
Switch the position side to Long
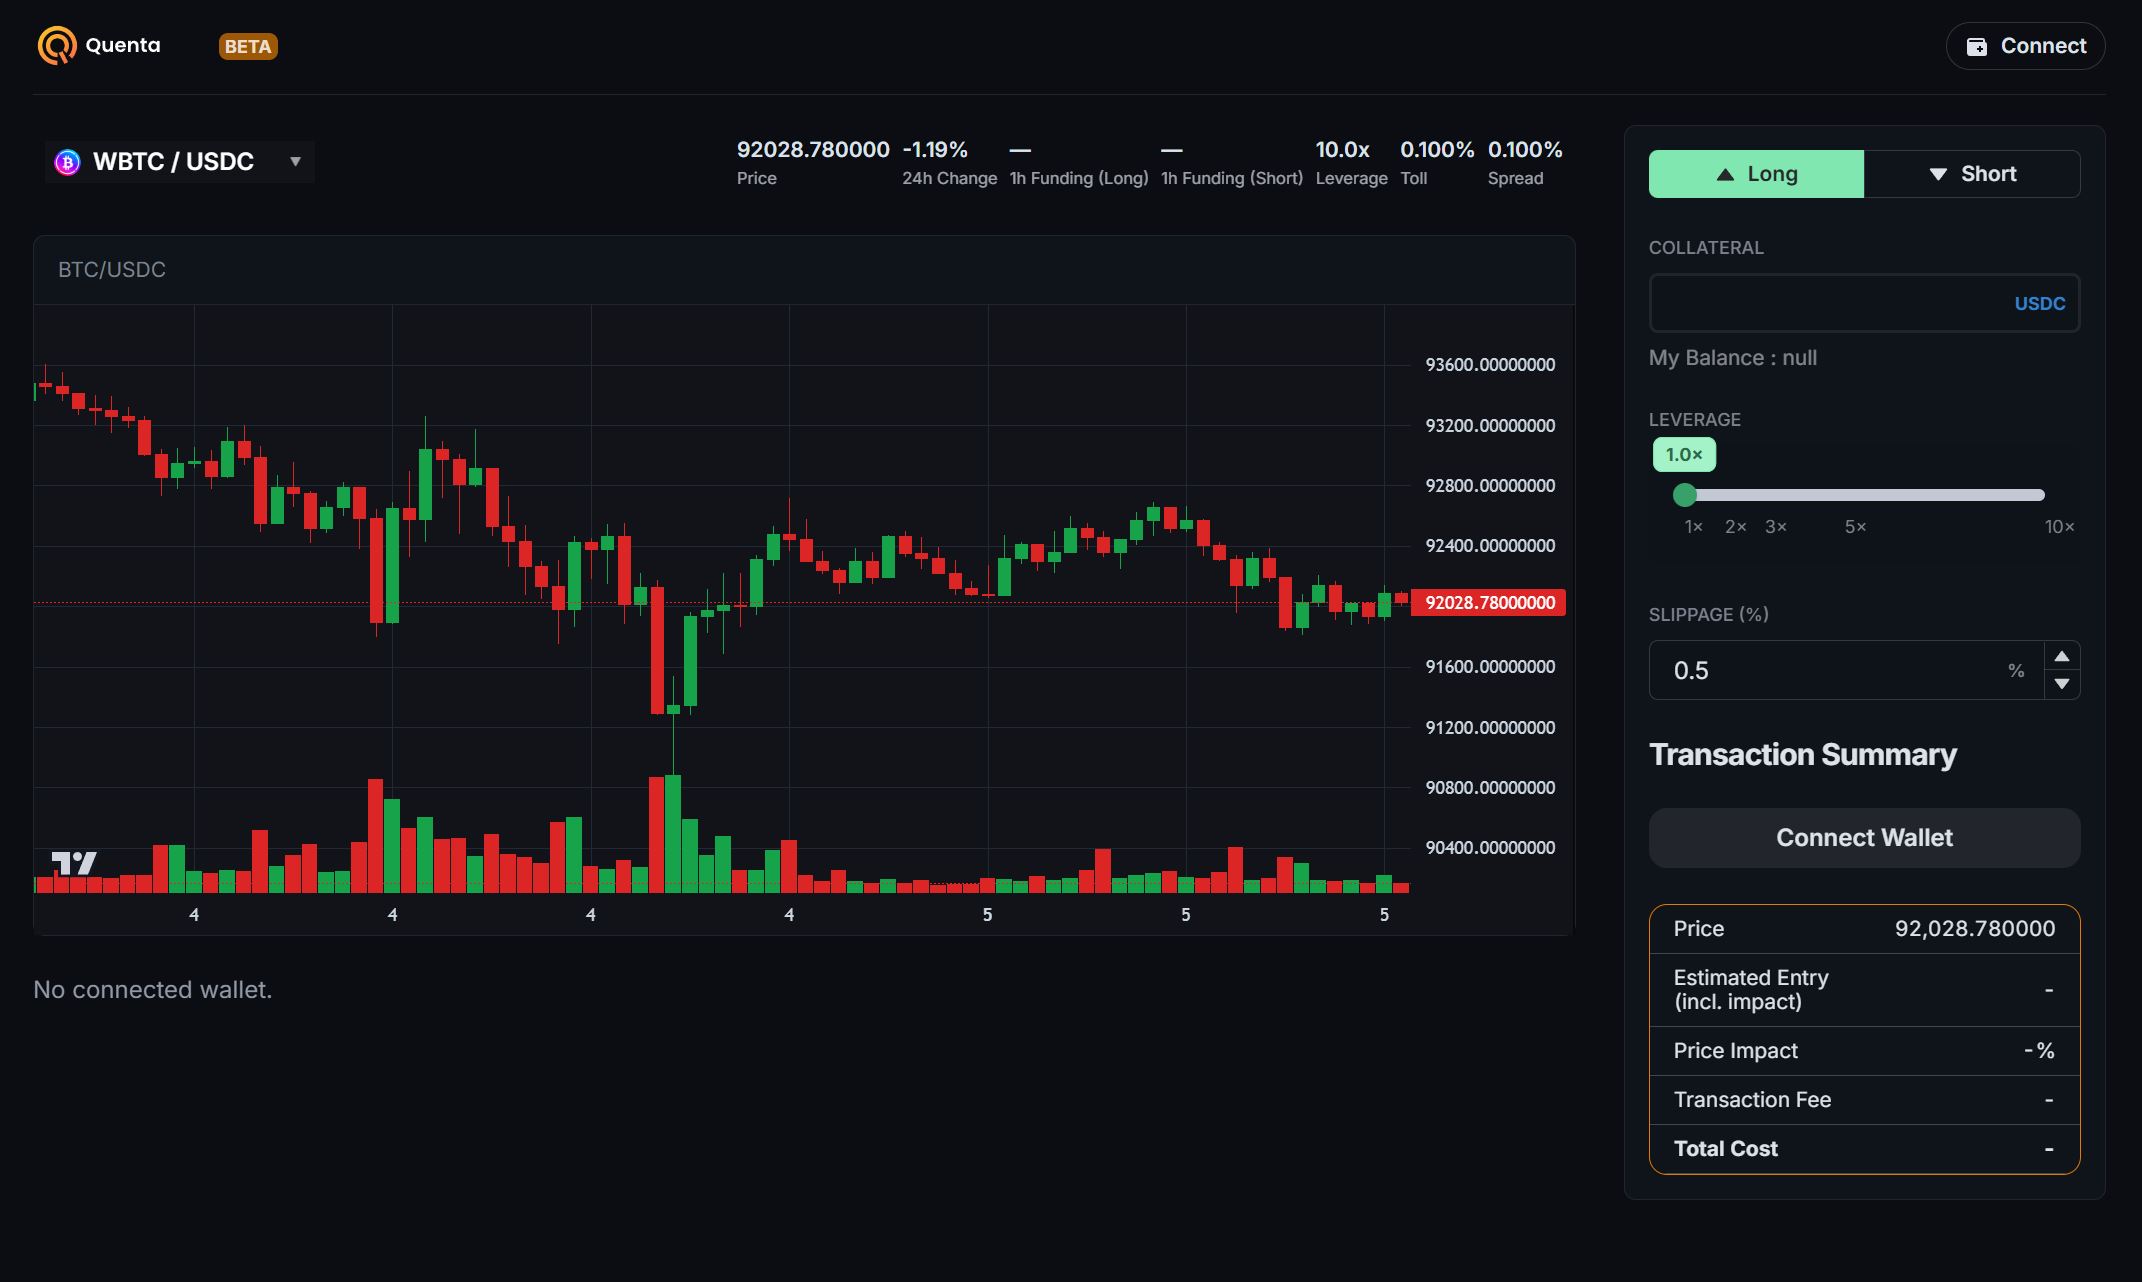1756,173
